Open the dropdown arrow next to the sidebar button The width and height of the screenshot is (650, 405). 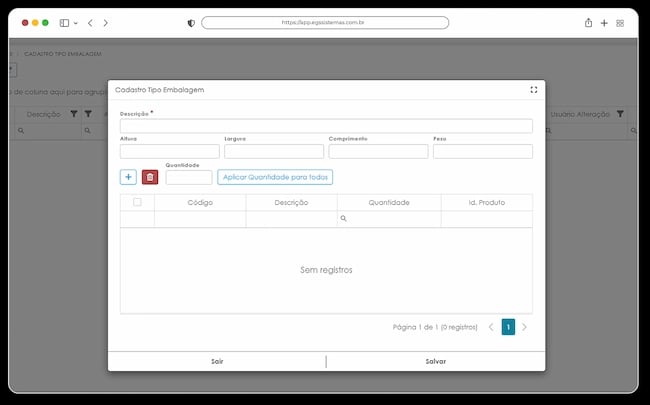point(75,23)
